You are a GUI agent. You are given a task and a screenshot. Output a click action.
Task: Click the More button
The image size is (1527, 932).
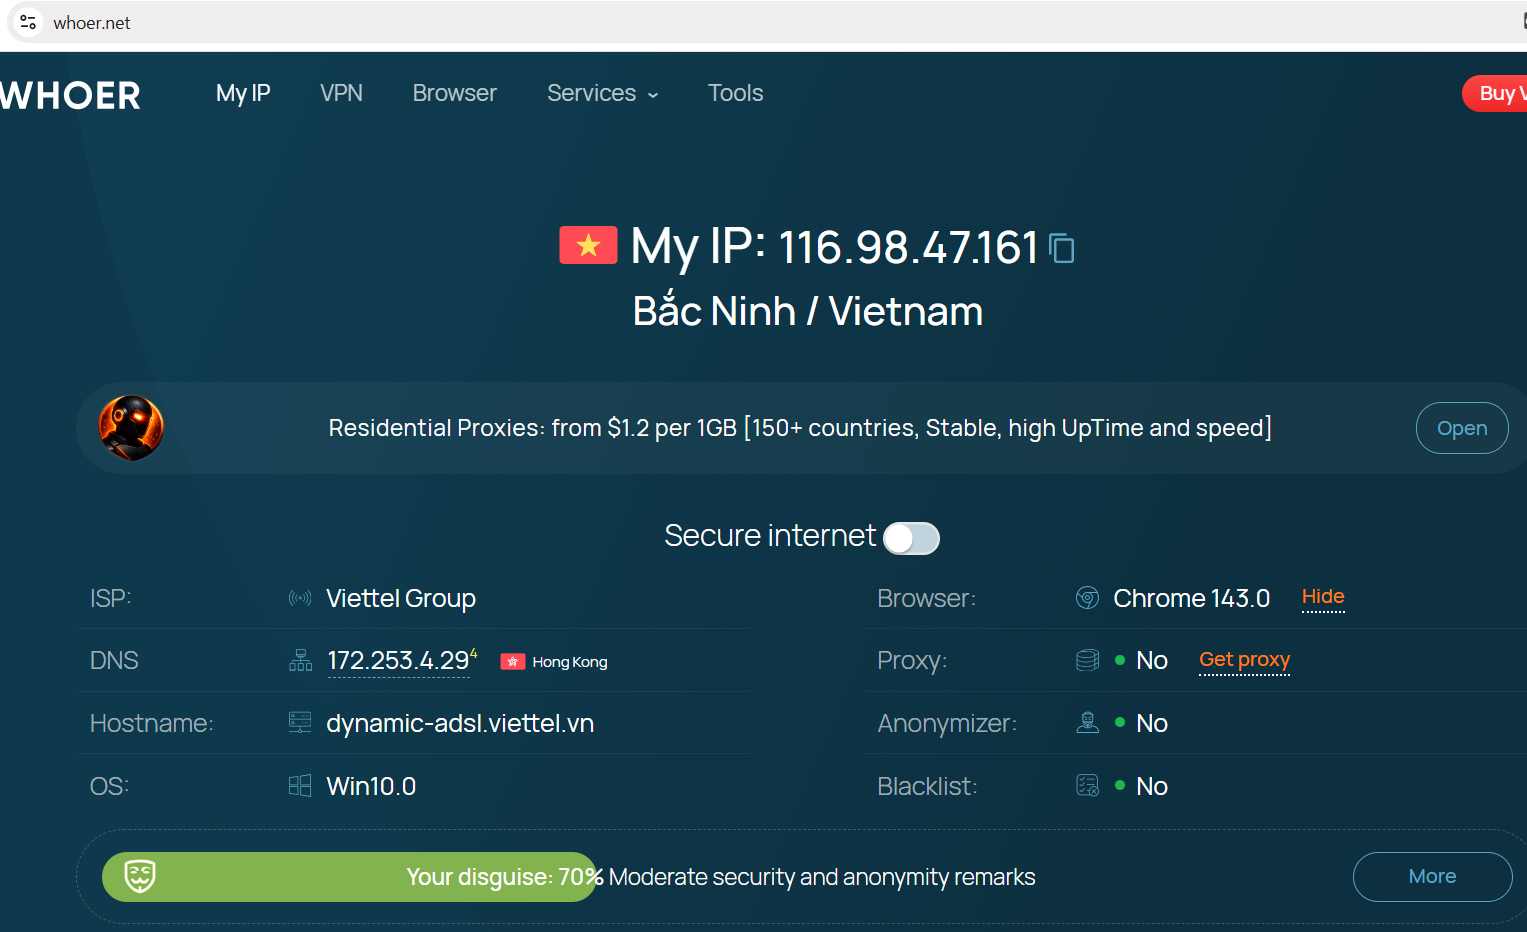[1432, 877]
